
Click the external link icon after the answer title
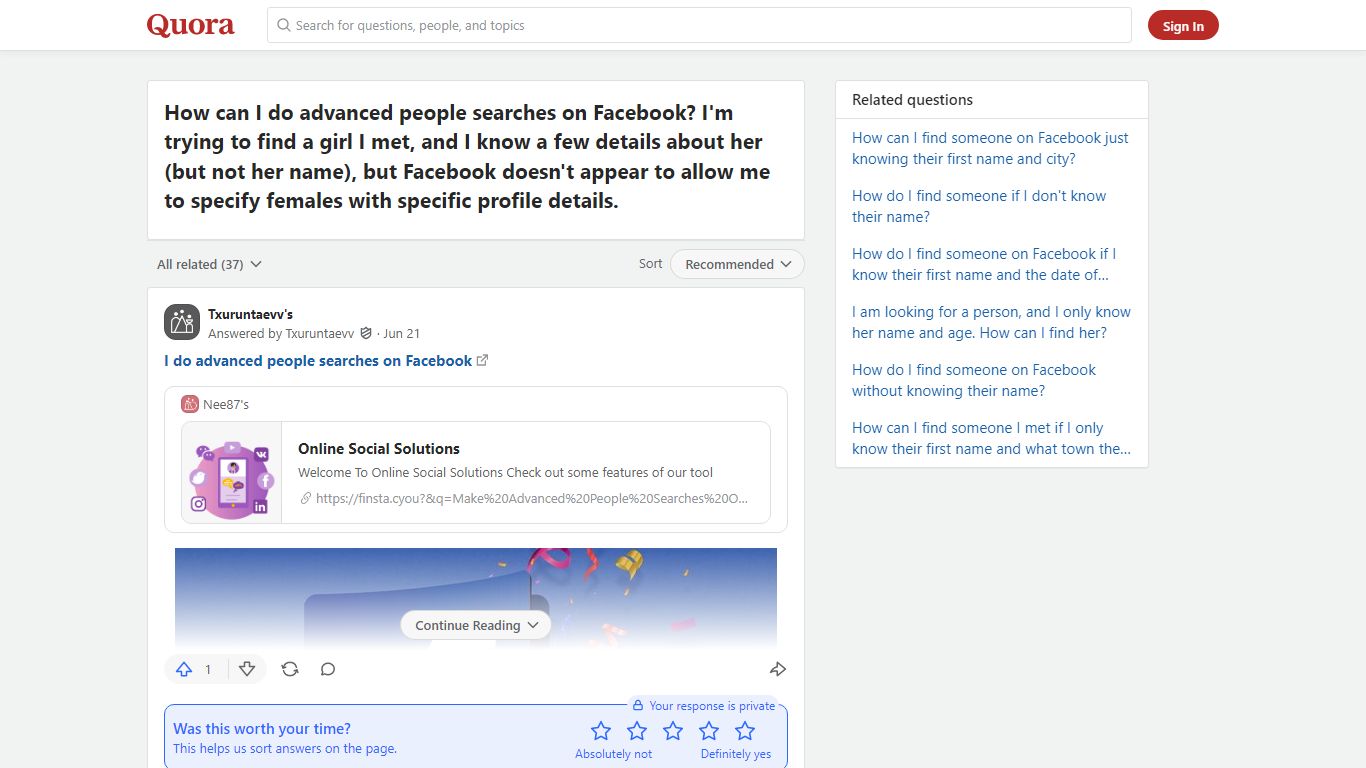pyautogui.click(x=482, y=360)
